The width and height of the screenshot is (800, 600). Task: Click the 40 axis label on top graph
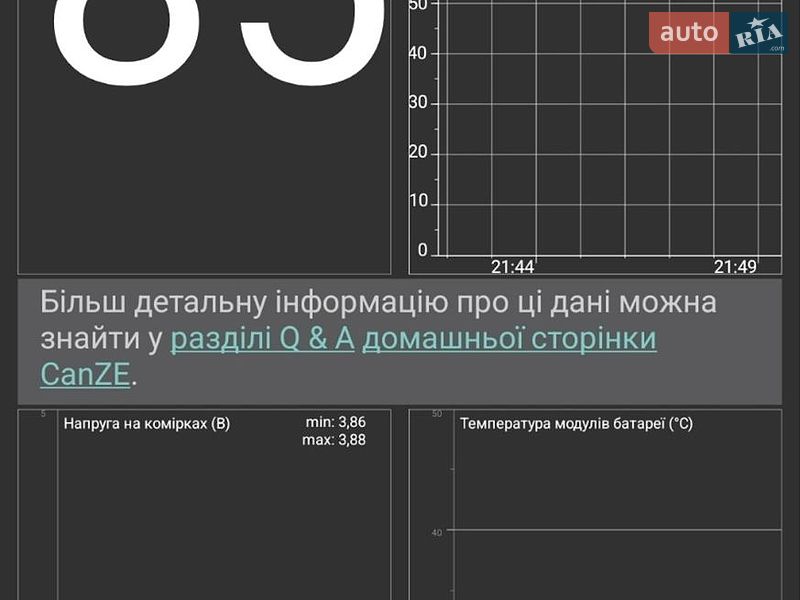(418, 53)
